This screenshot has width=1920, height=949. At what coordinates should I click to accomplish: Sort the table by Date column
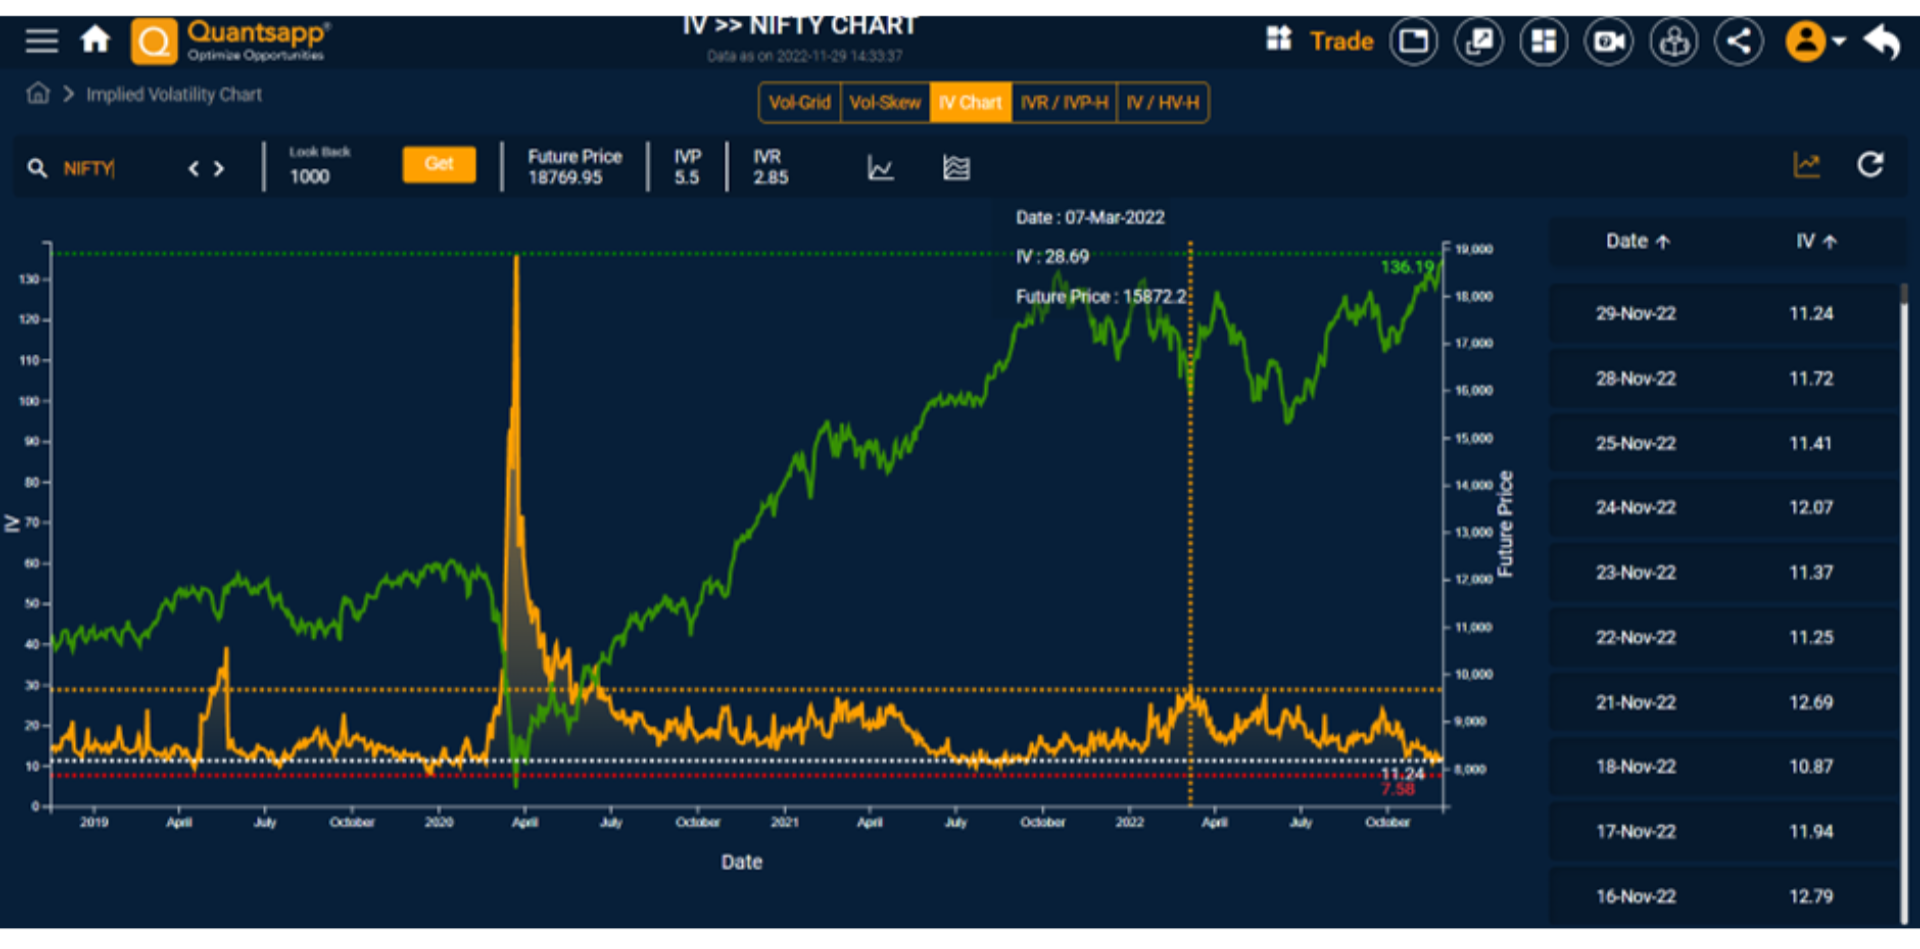[1637, 241]
